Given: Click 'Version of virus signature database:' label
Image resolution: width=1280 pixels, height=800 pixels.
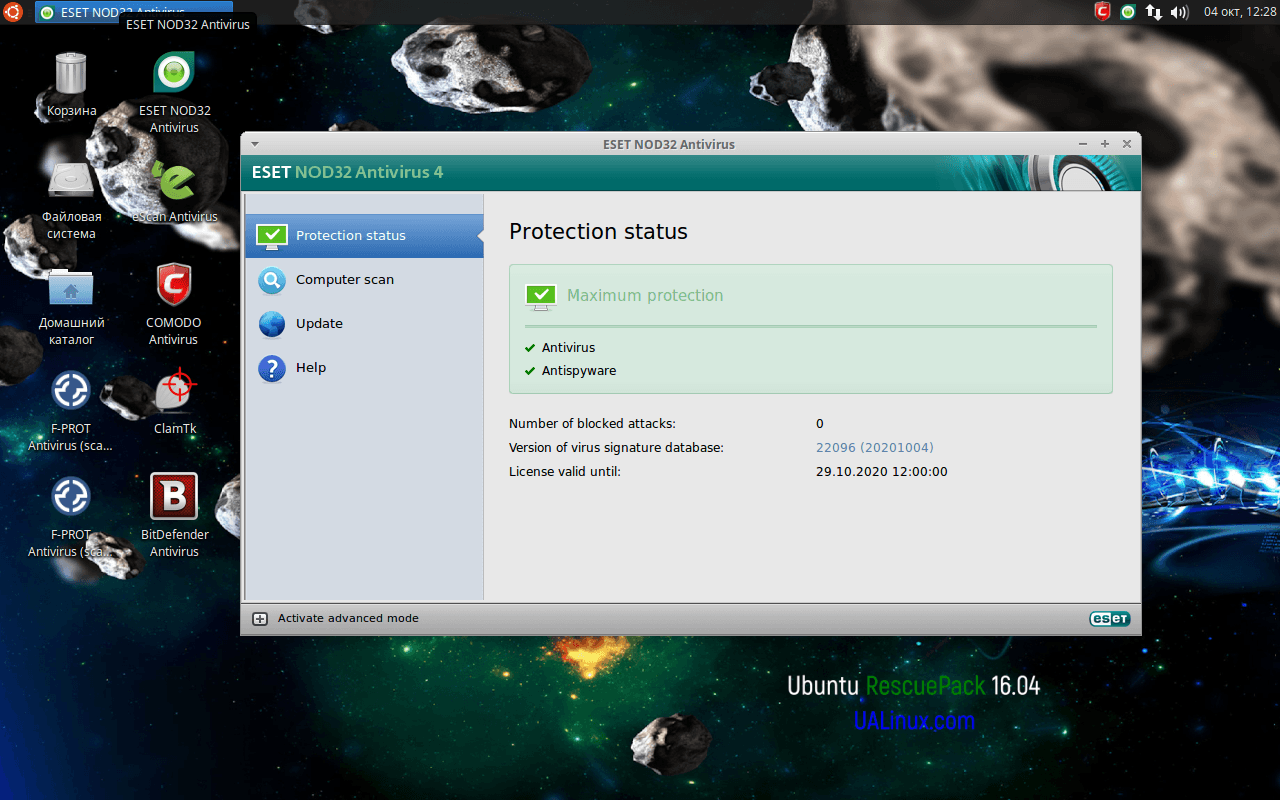Looking at the screenshot, I should [x=616, y=448].
